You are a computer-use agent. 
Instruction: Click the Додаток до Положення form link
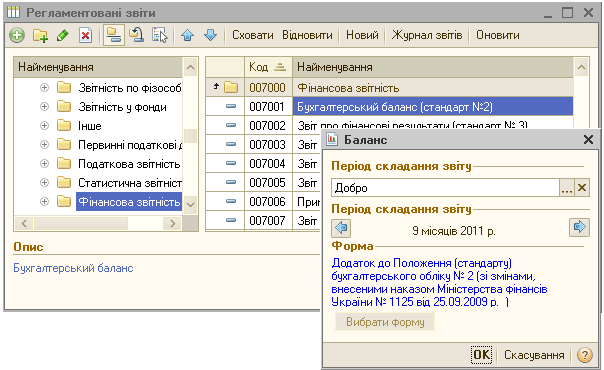(x=439, y=283)
